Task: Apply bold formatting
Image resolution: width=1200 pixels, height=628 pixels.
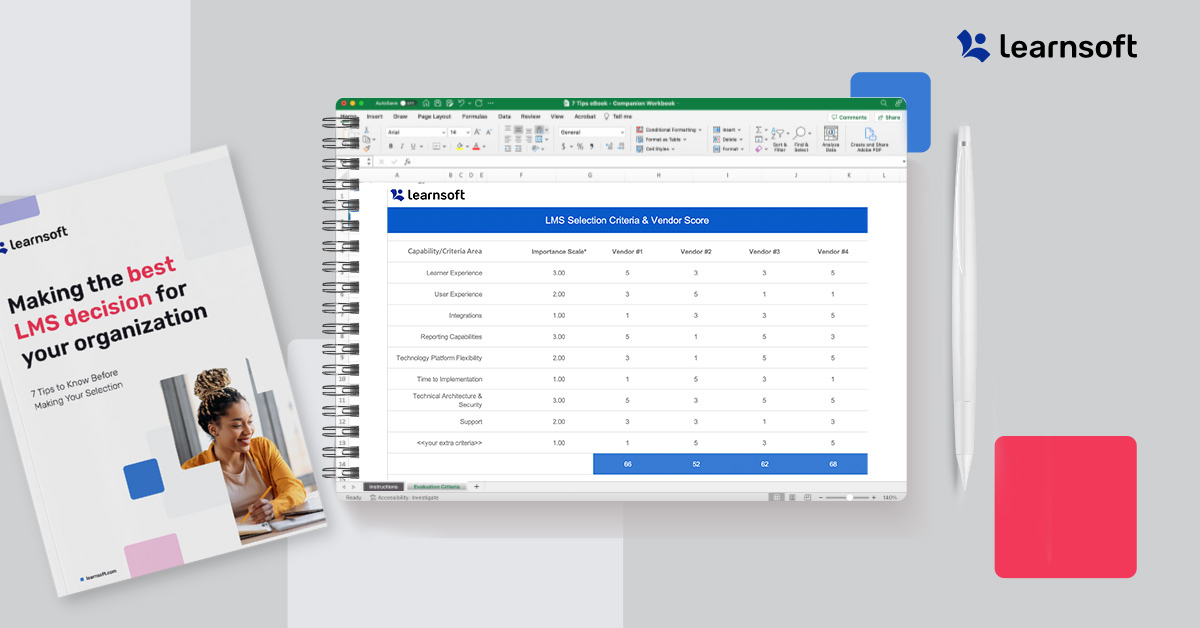Action: [391, 146]
